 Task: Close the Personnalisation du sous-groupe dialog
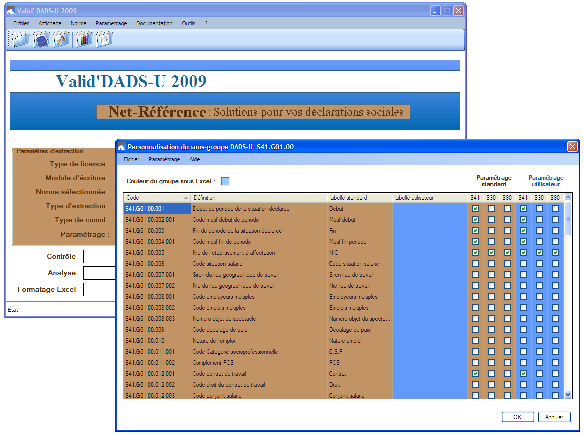click(572, 147)
